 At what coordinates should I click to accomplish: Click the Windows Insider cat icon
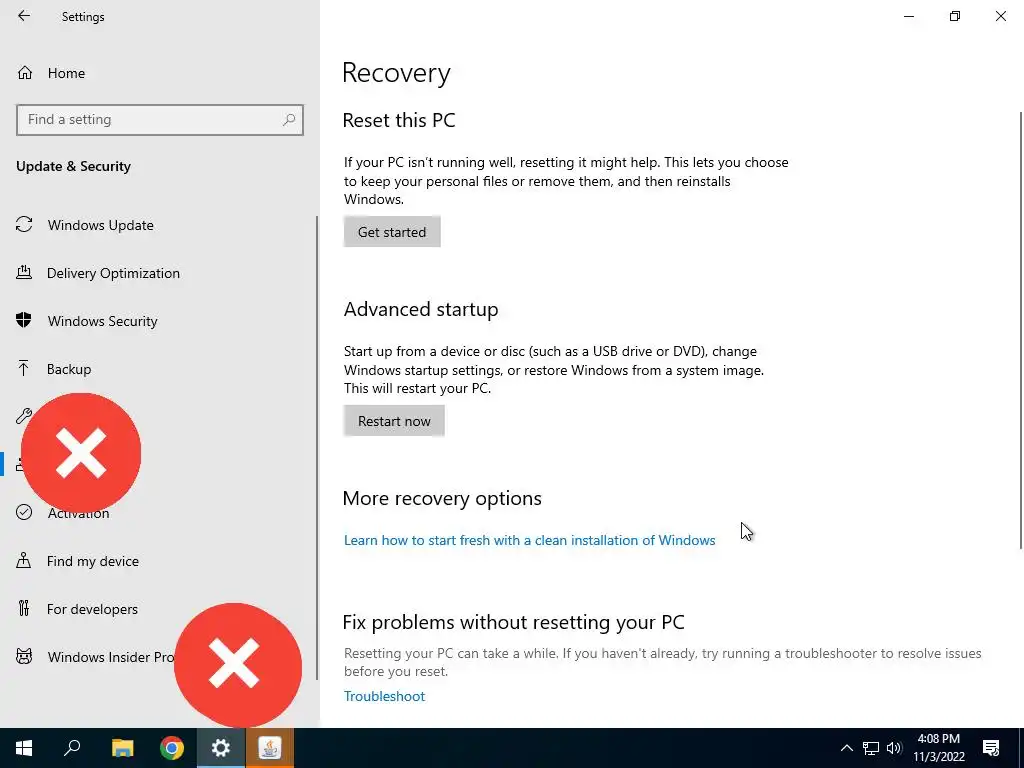tap(24, 656)
